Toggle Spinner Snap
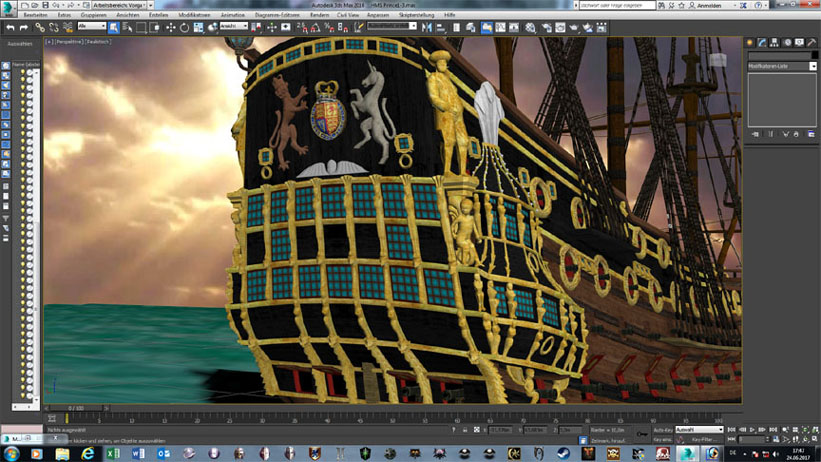This screenshot has height=462, width=821. [x=343, y=27]
